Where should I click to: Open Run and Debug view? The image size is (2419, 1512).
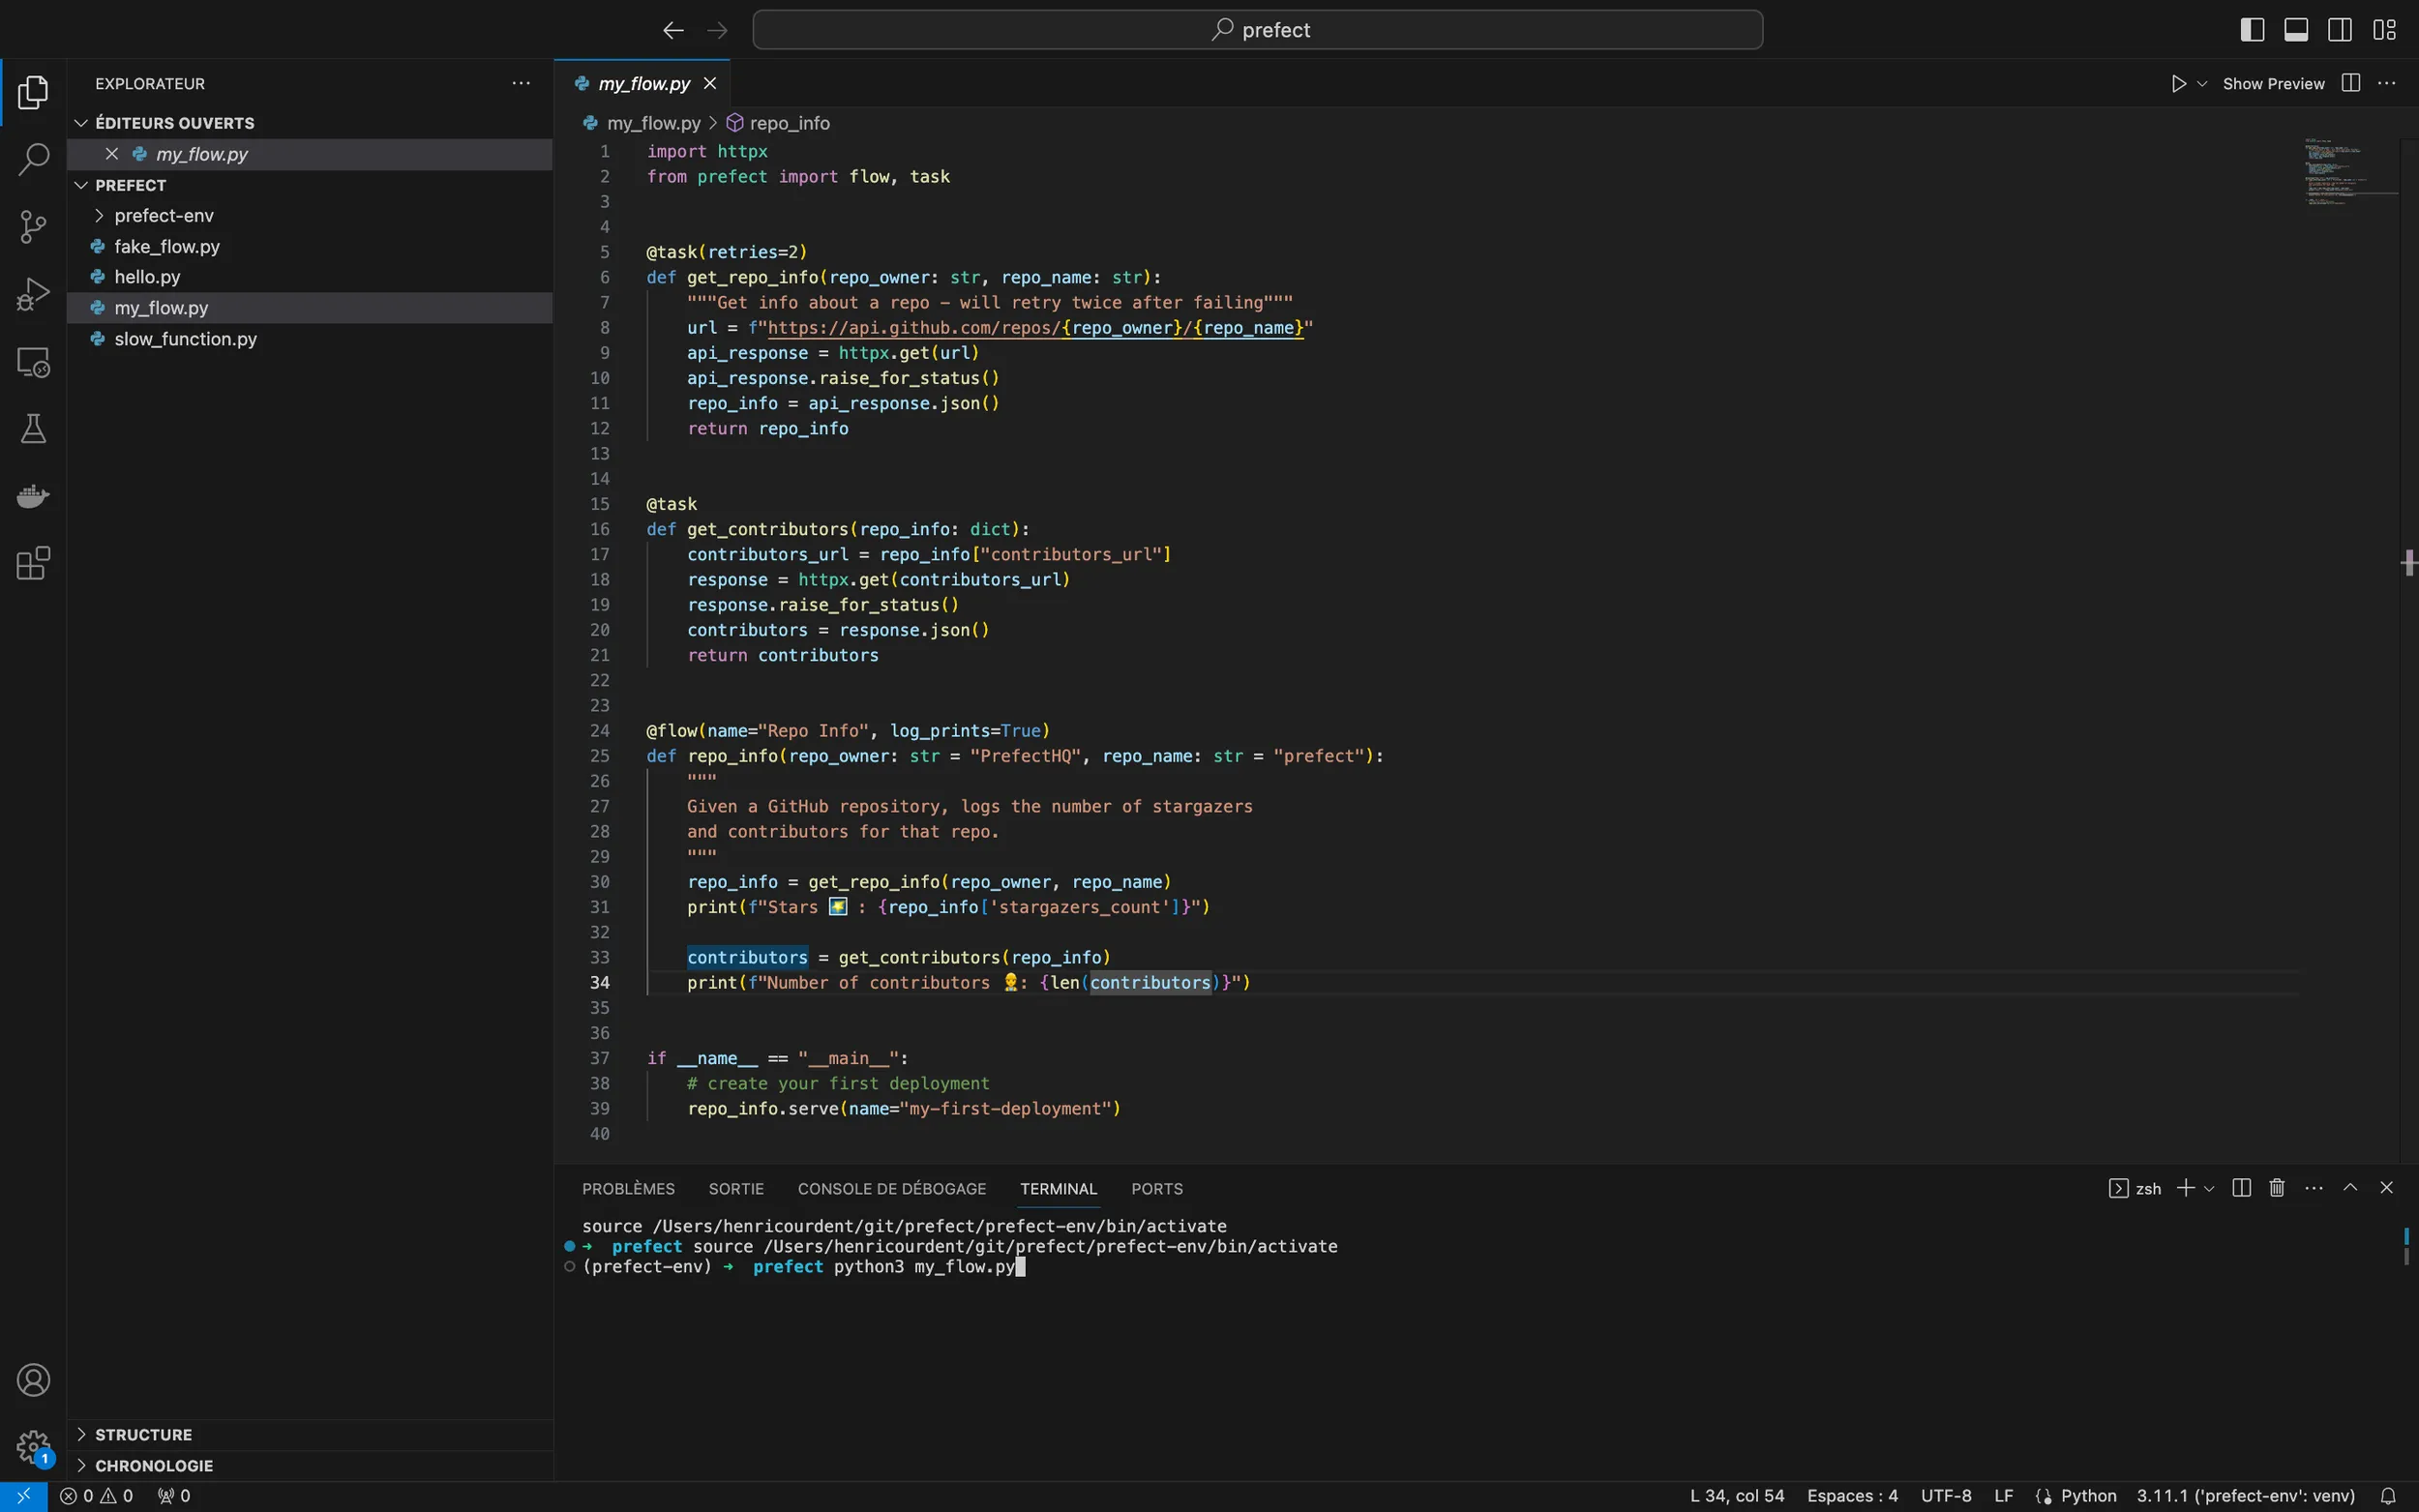(33, 294)
